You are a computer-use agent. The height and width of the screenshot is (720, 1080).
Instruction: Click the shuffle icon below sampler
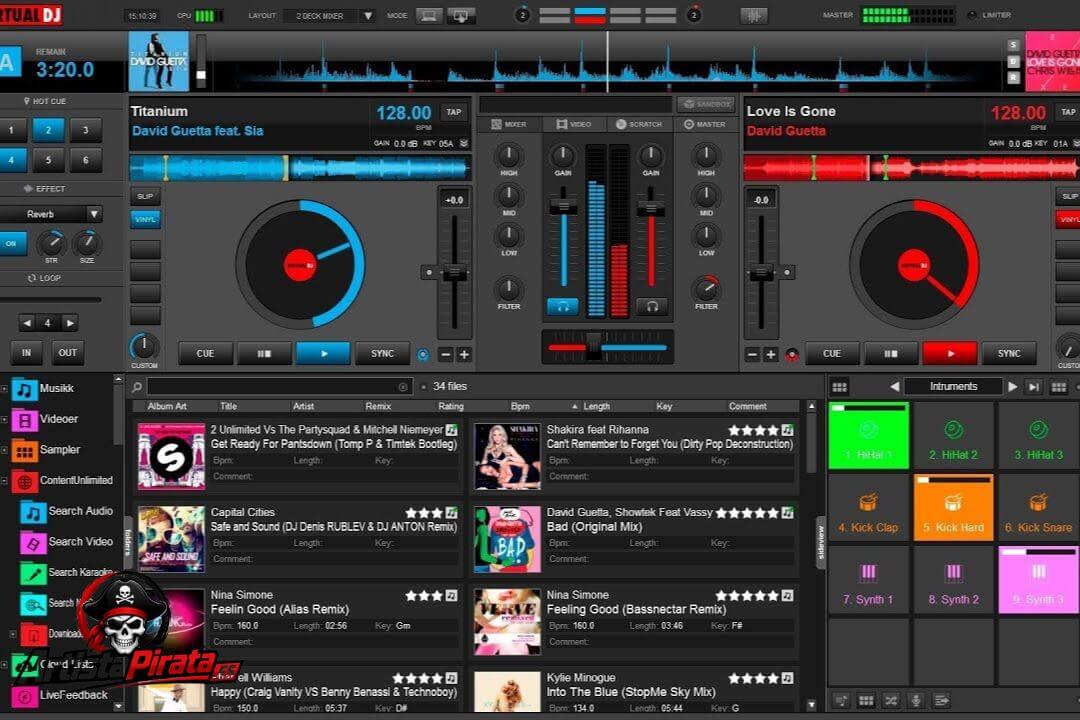coord(891,701)
